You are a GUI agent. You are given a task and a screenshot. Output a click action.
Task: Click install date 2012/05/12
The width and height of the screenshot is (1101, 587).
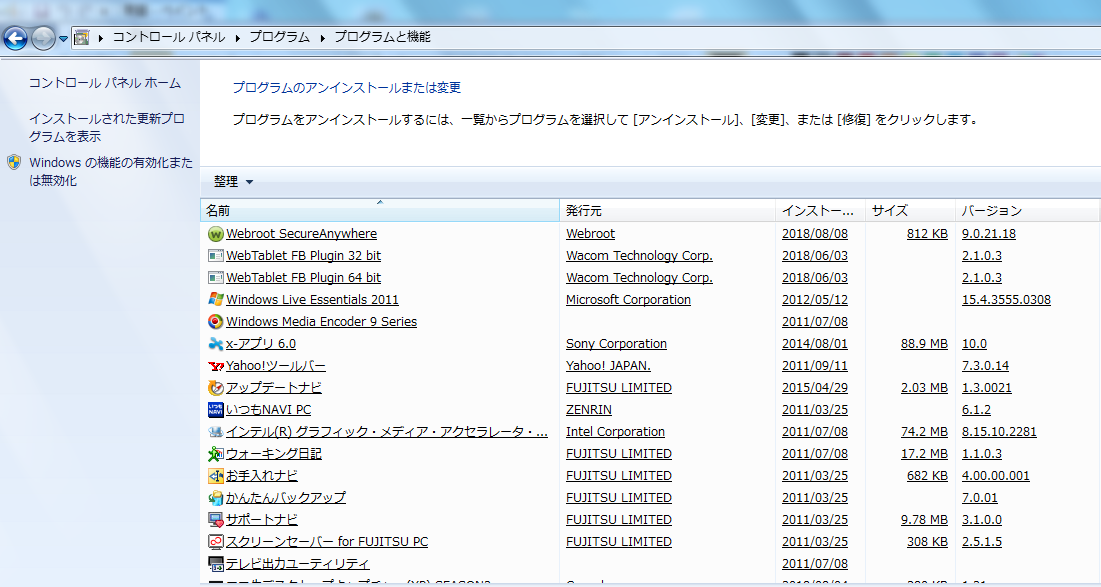click(815, 300)
